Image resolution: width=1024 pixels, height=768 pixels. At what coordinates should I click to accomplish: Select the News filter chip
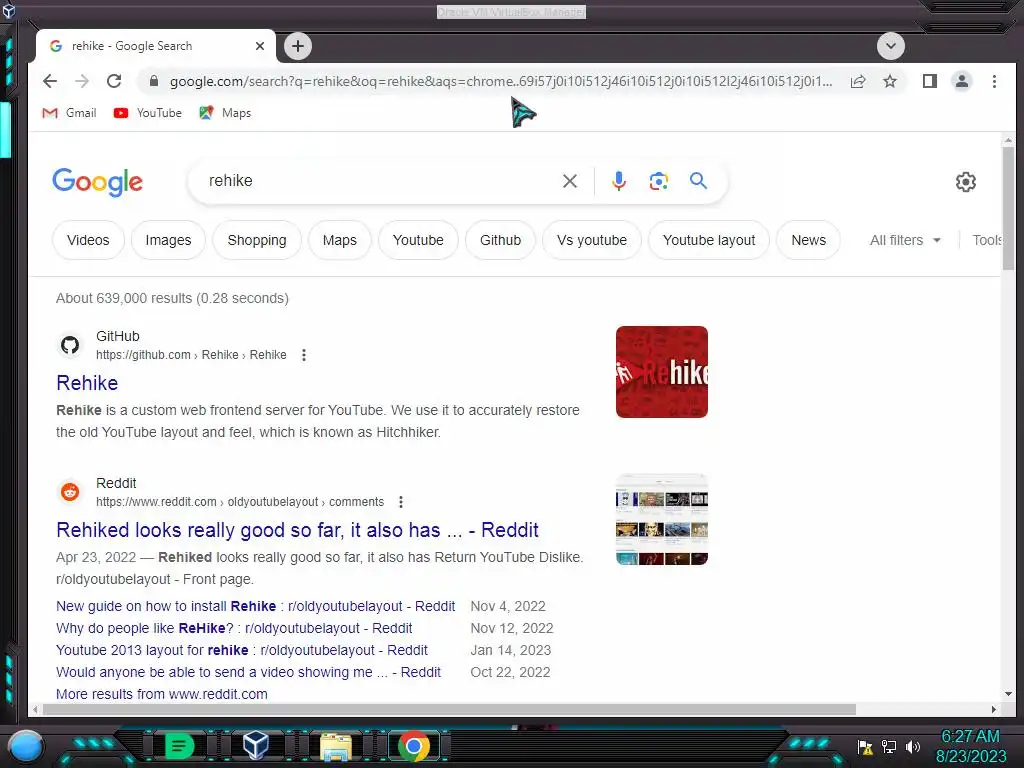point(808,240)
